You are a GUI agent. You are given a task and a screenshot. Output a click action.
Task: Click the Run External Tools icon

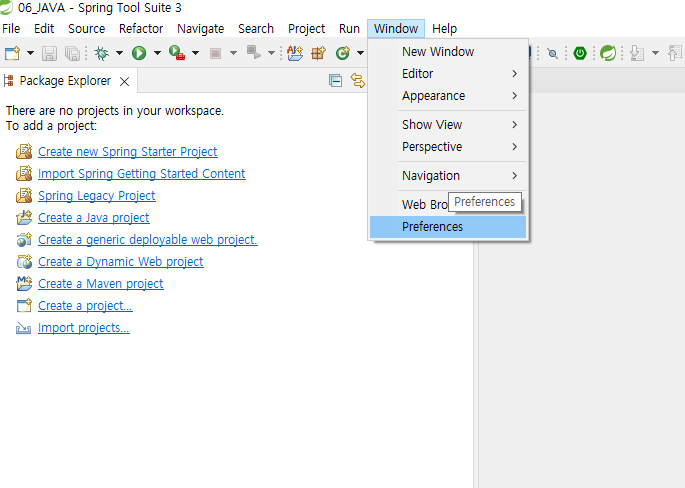pyautogui.click(x=177, y=53)
